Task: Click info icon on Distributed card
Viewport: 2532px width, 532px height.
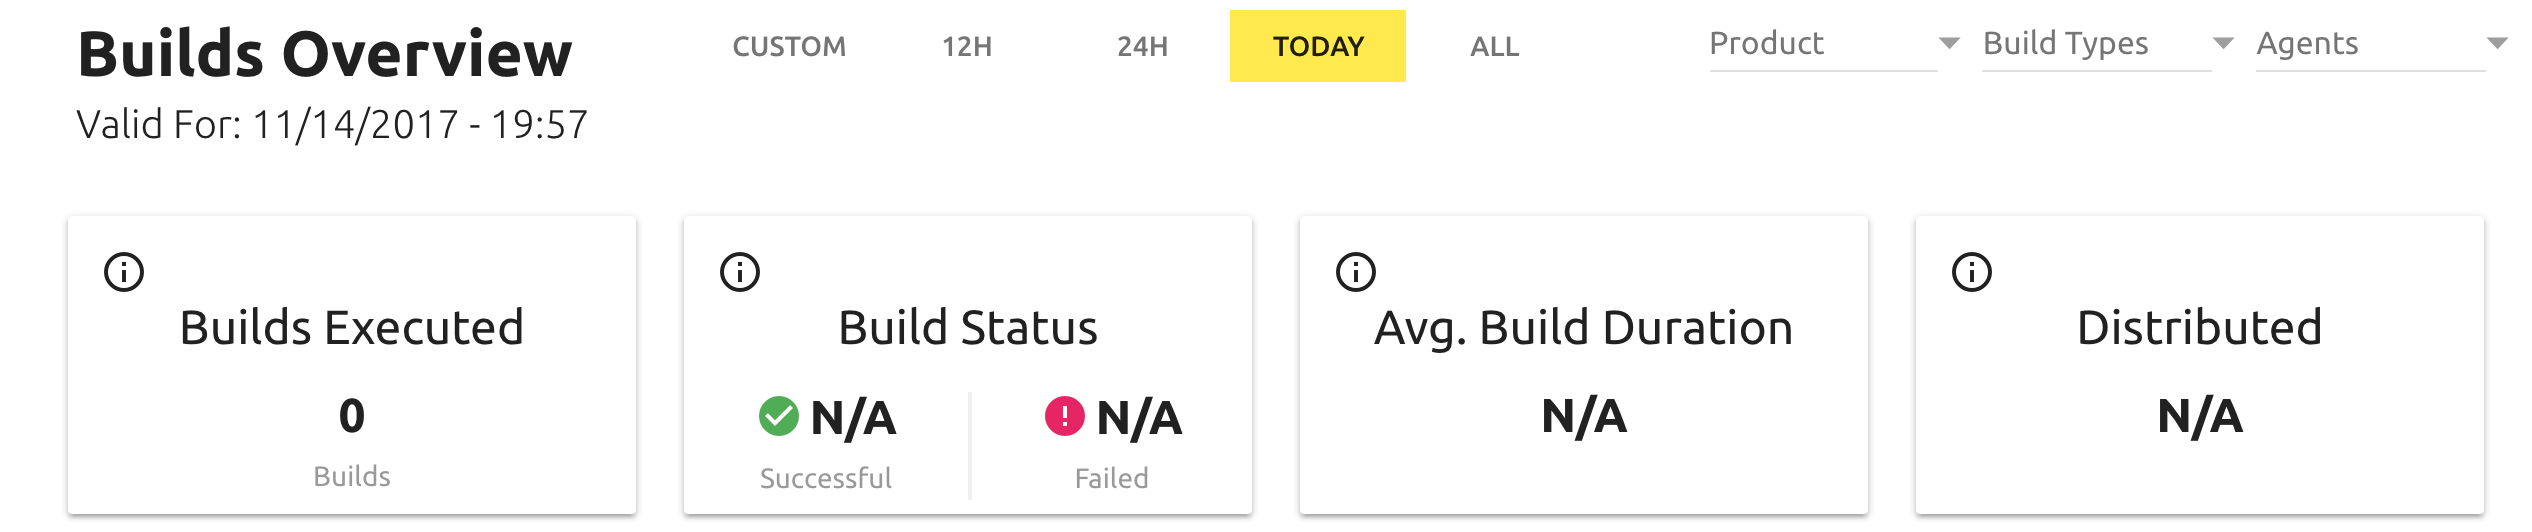Action: (1972, 272)
